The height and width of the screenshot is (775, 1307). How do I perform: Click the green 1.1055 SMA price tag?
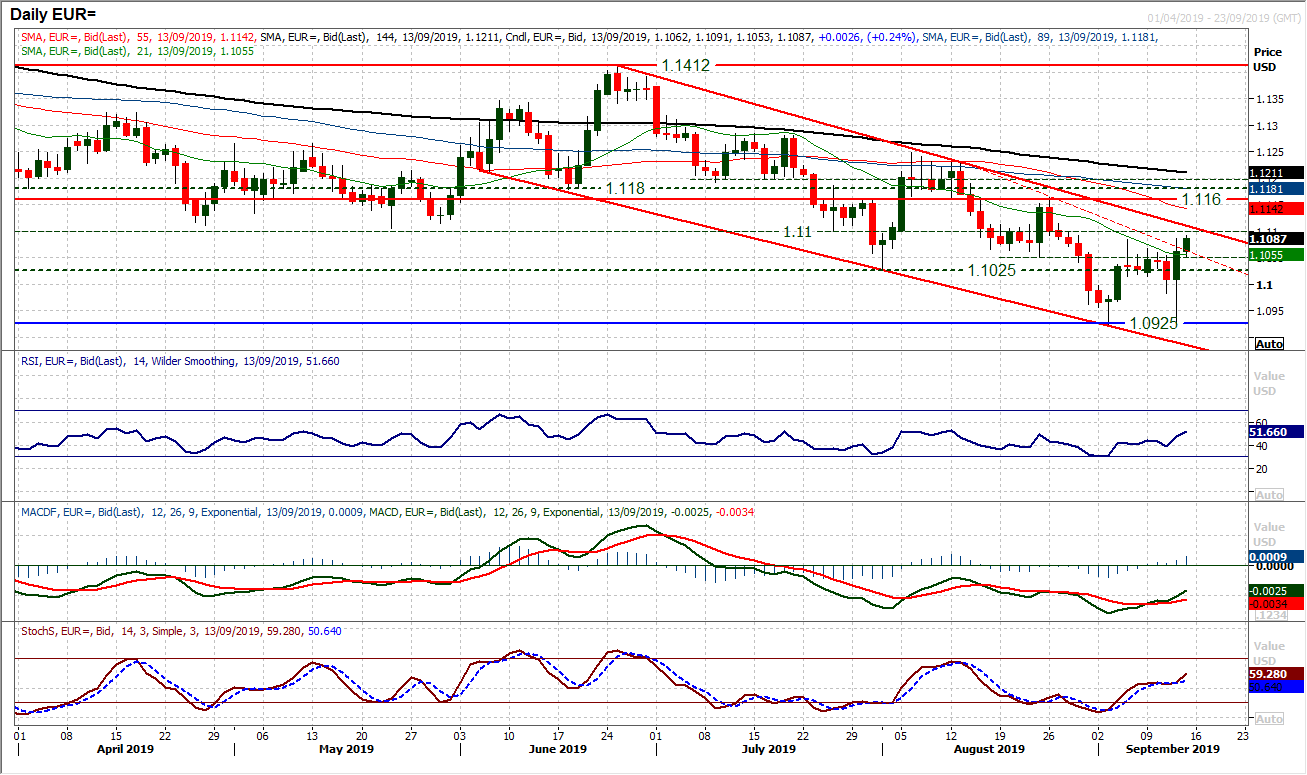point(1277,255)
